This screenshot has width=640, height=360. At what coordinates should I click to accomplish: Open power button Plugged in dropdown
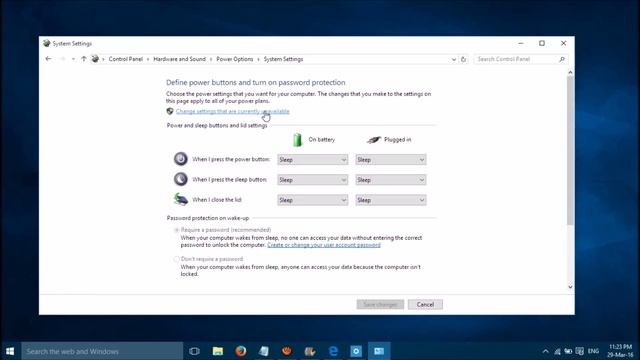[x=391, y=160]
